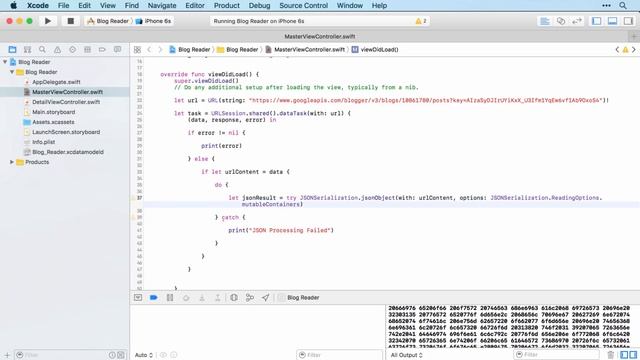Toggle the Debug area visibility
Viewport: 640px width, 360px height.
click(612, 21)
